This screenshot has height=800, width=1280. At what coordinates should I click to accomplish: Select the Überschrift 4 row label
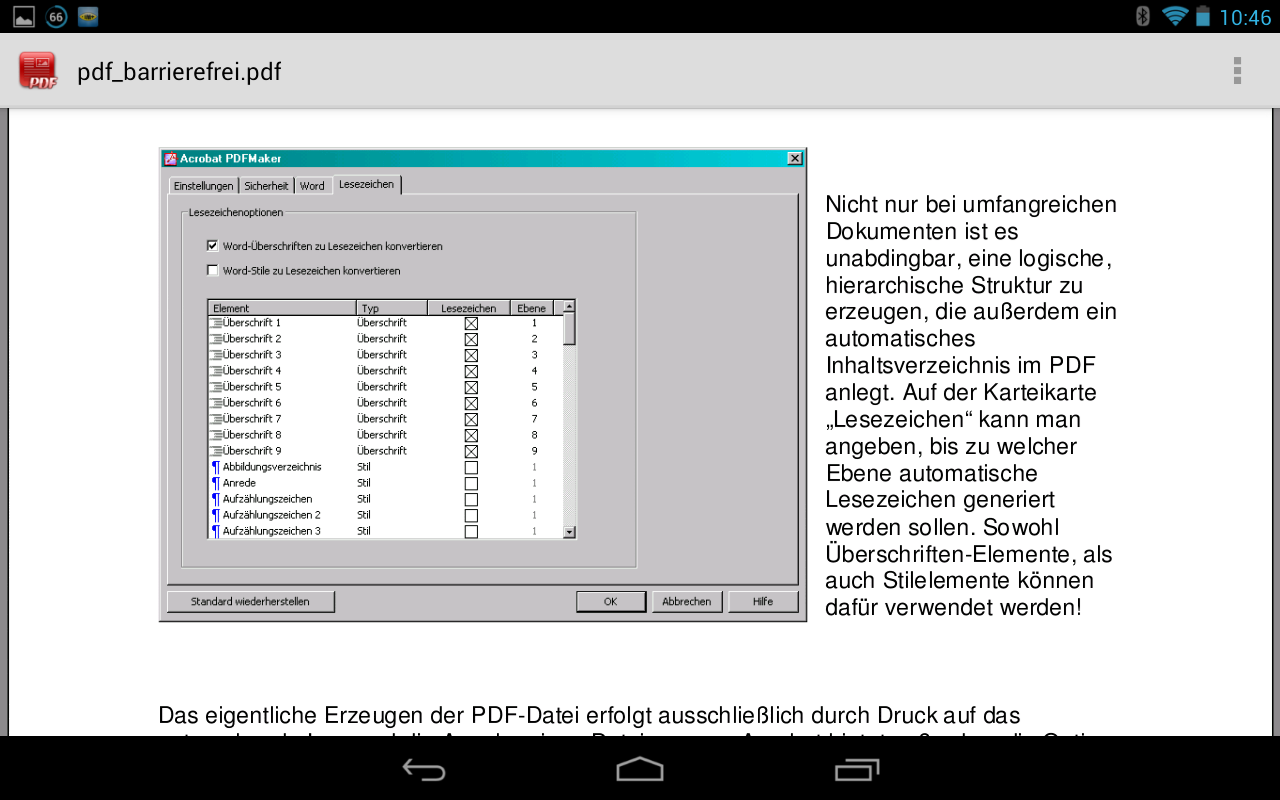[252, 371]
